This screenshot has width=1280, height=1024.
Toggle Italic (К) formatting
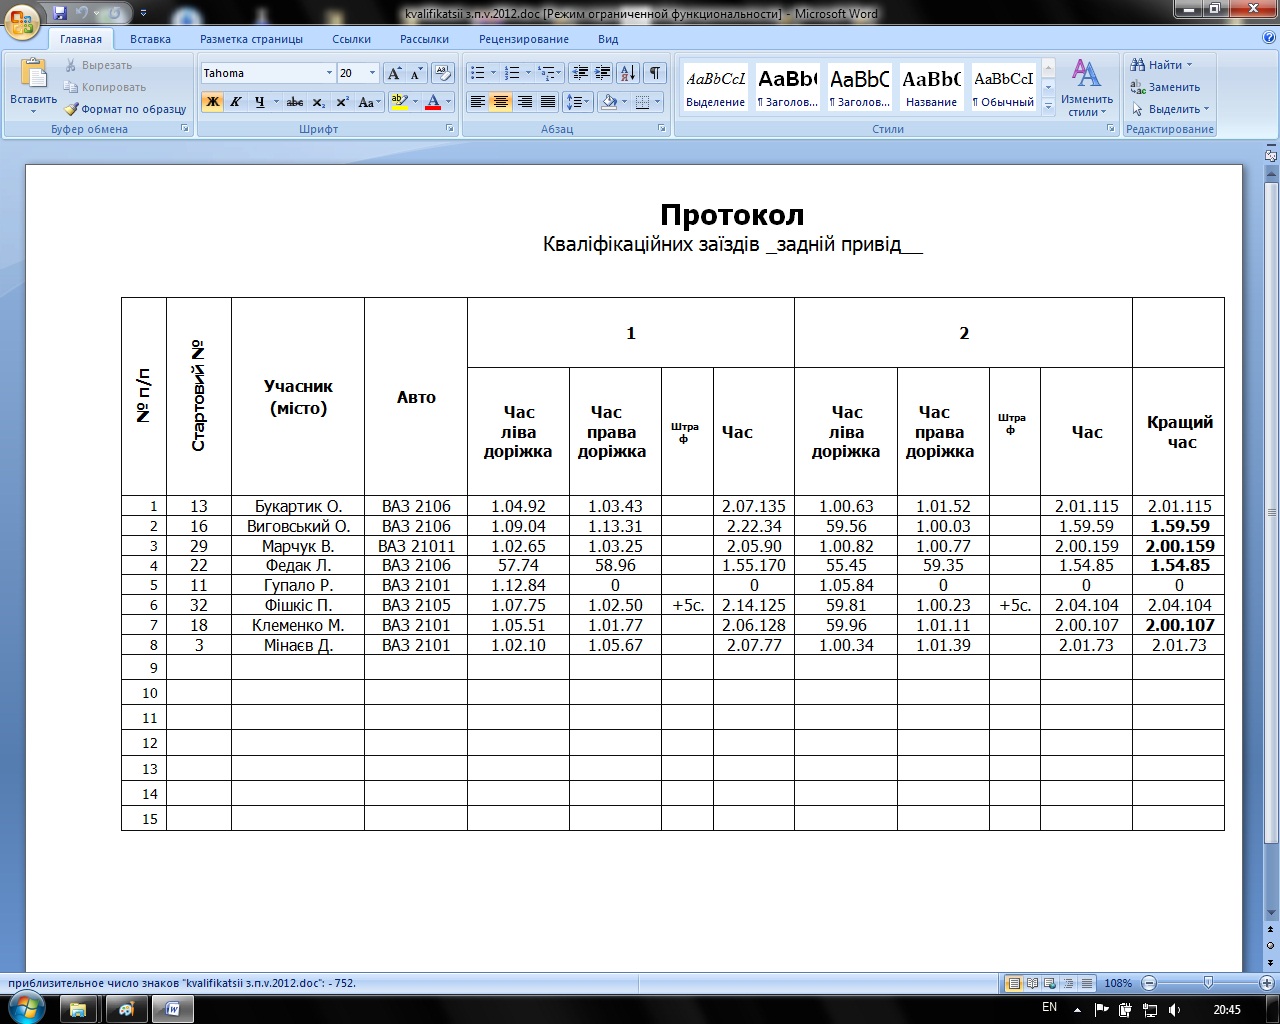click(236, 102)
